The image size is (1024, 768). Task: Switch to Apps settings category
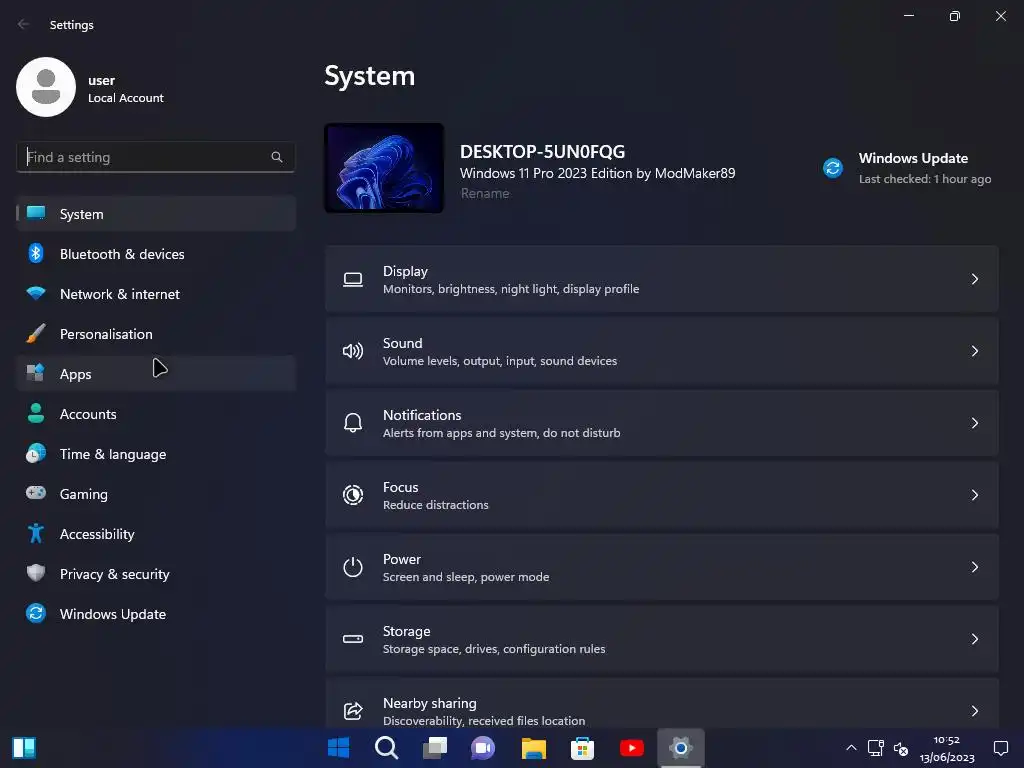point(156,374)
